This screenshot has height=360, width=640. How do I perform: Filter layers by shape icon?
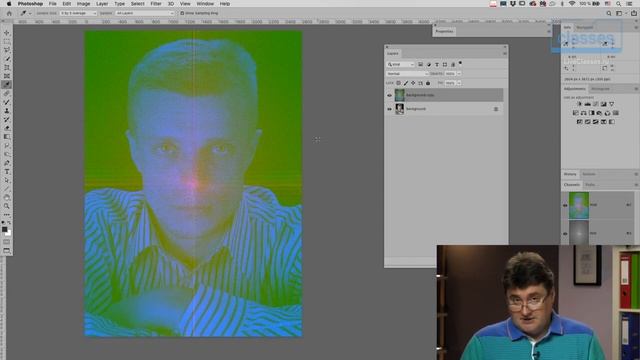pos(445,64)
